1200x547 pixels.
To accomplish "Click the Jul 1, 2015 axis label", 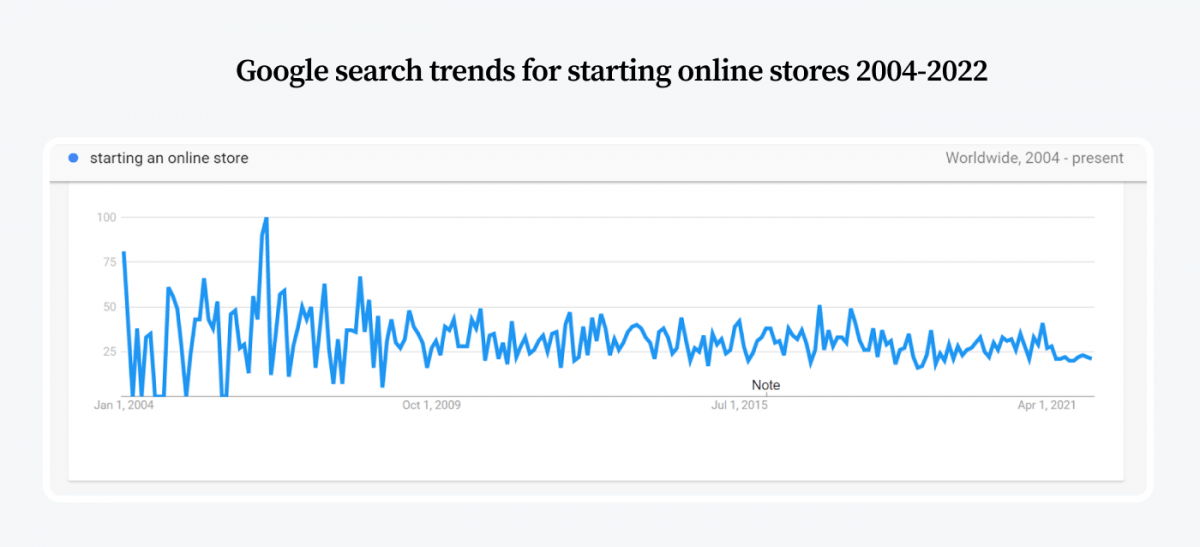I will (739, 405).
